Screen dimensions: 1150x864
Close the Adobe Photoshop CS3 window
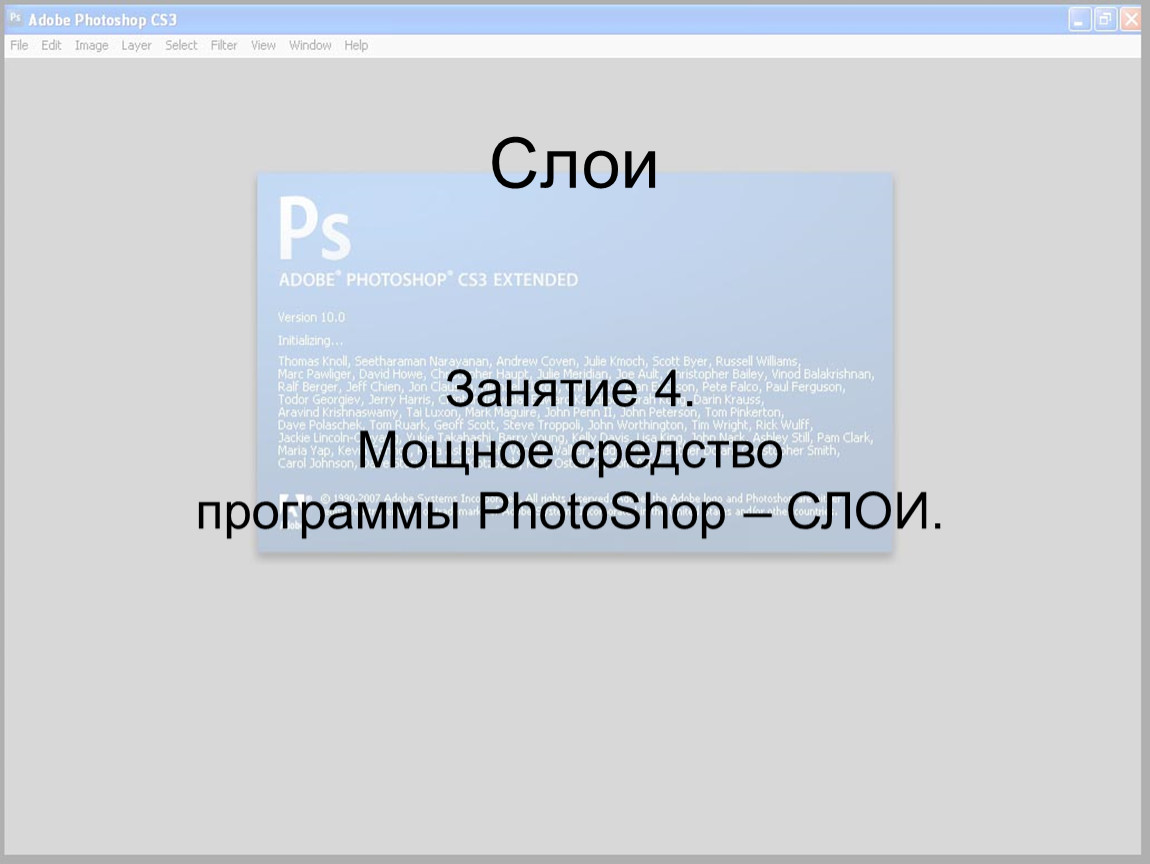[1130, 19]
